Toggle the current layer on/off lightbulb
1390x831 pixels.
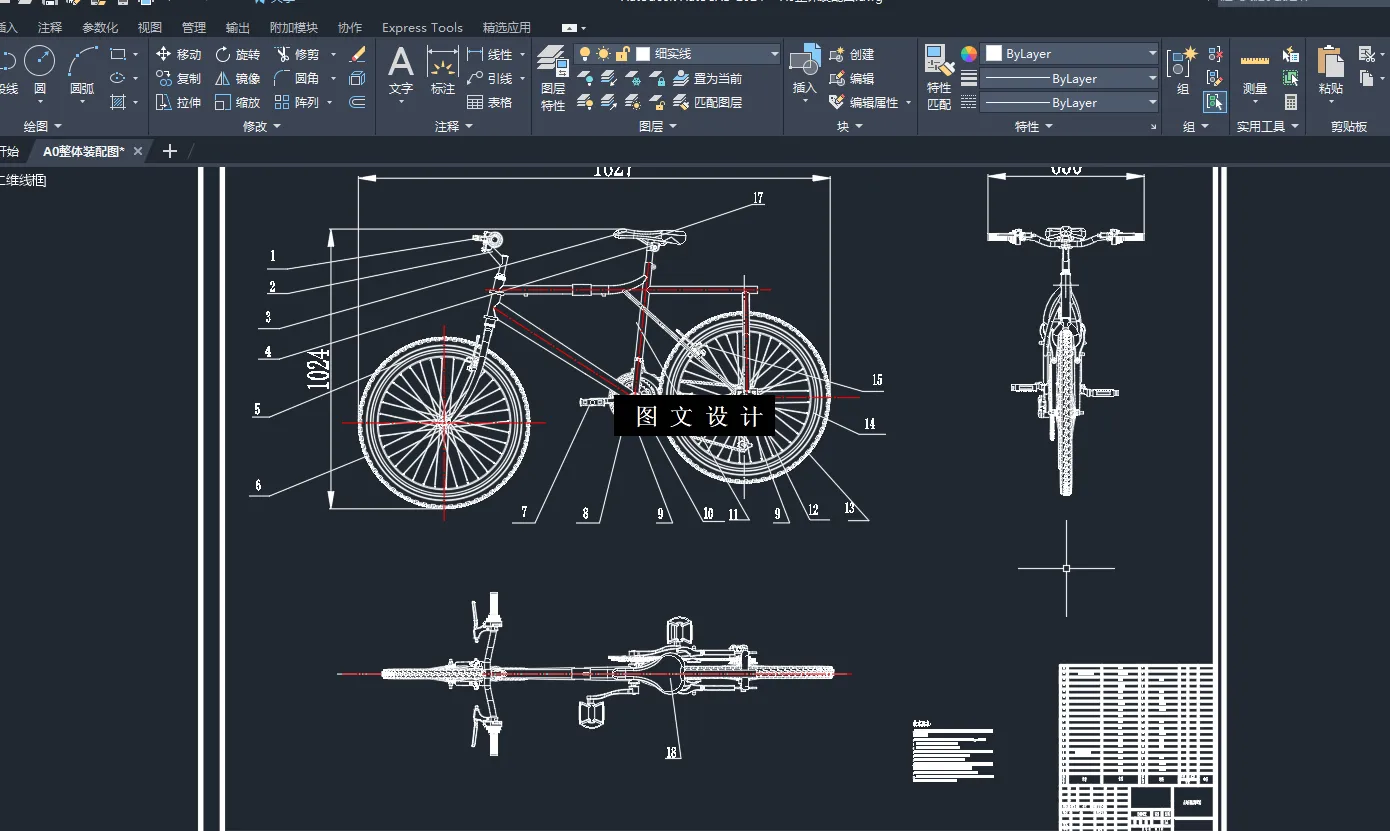click(x=585, y=54)
